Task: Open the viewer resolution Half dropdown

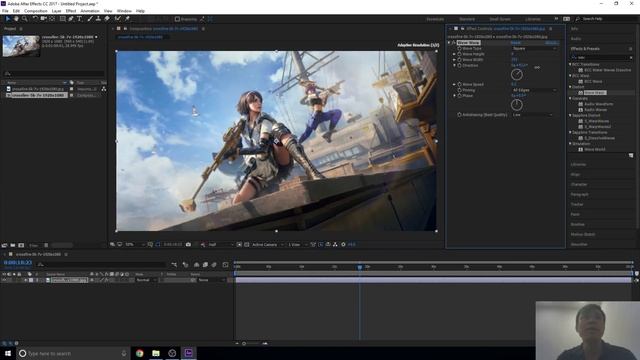Action: pos(221,244)
